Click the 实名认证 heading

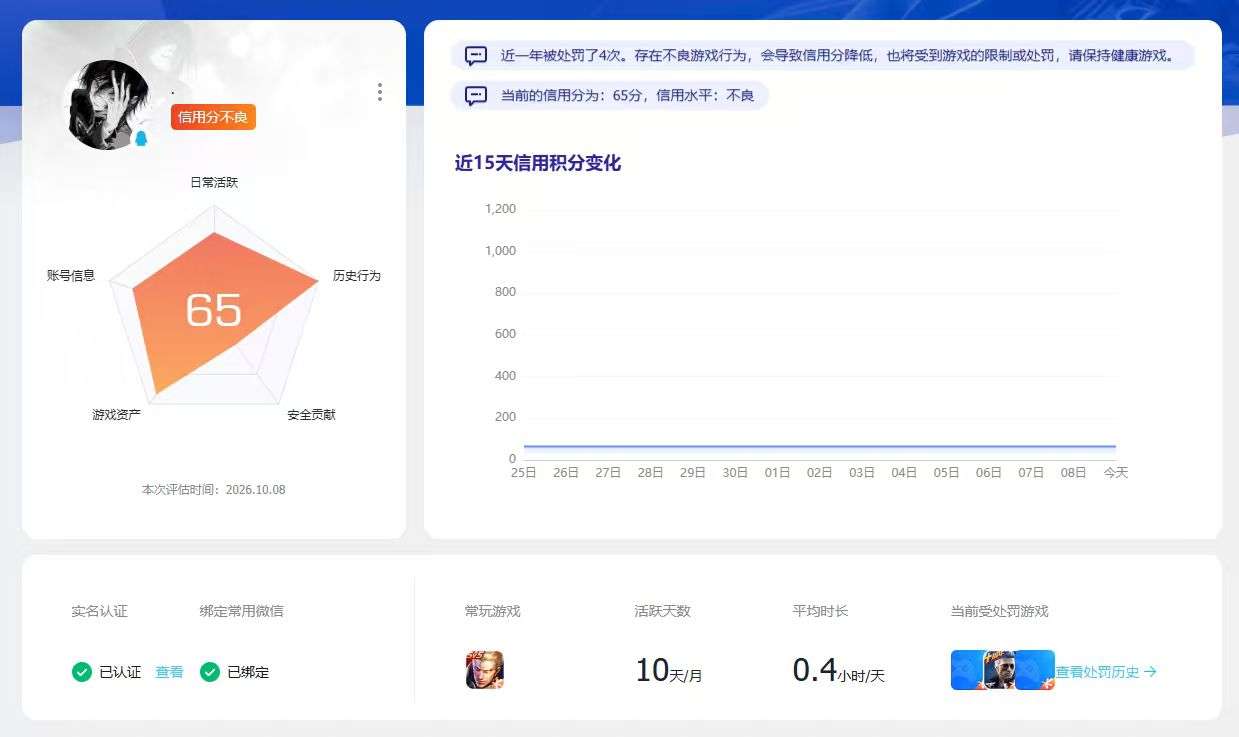[100, 611]
